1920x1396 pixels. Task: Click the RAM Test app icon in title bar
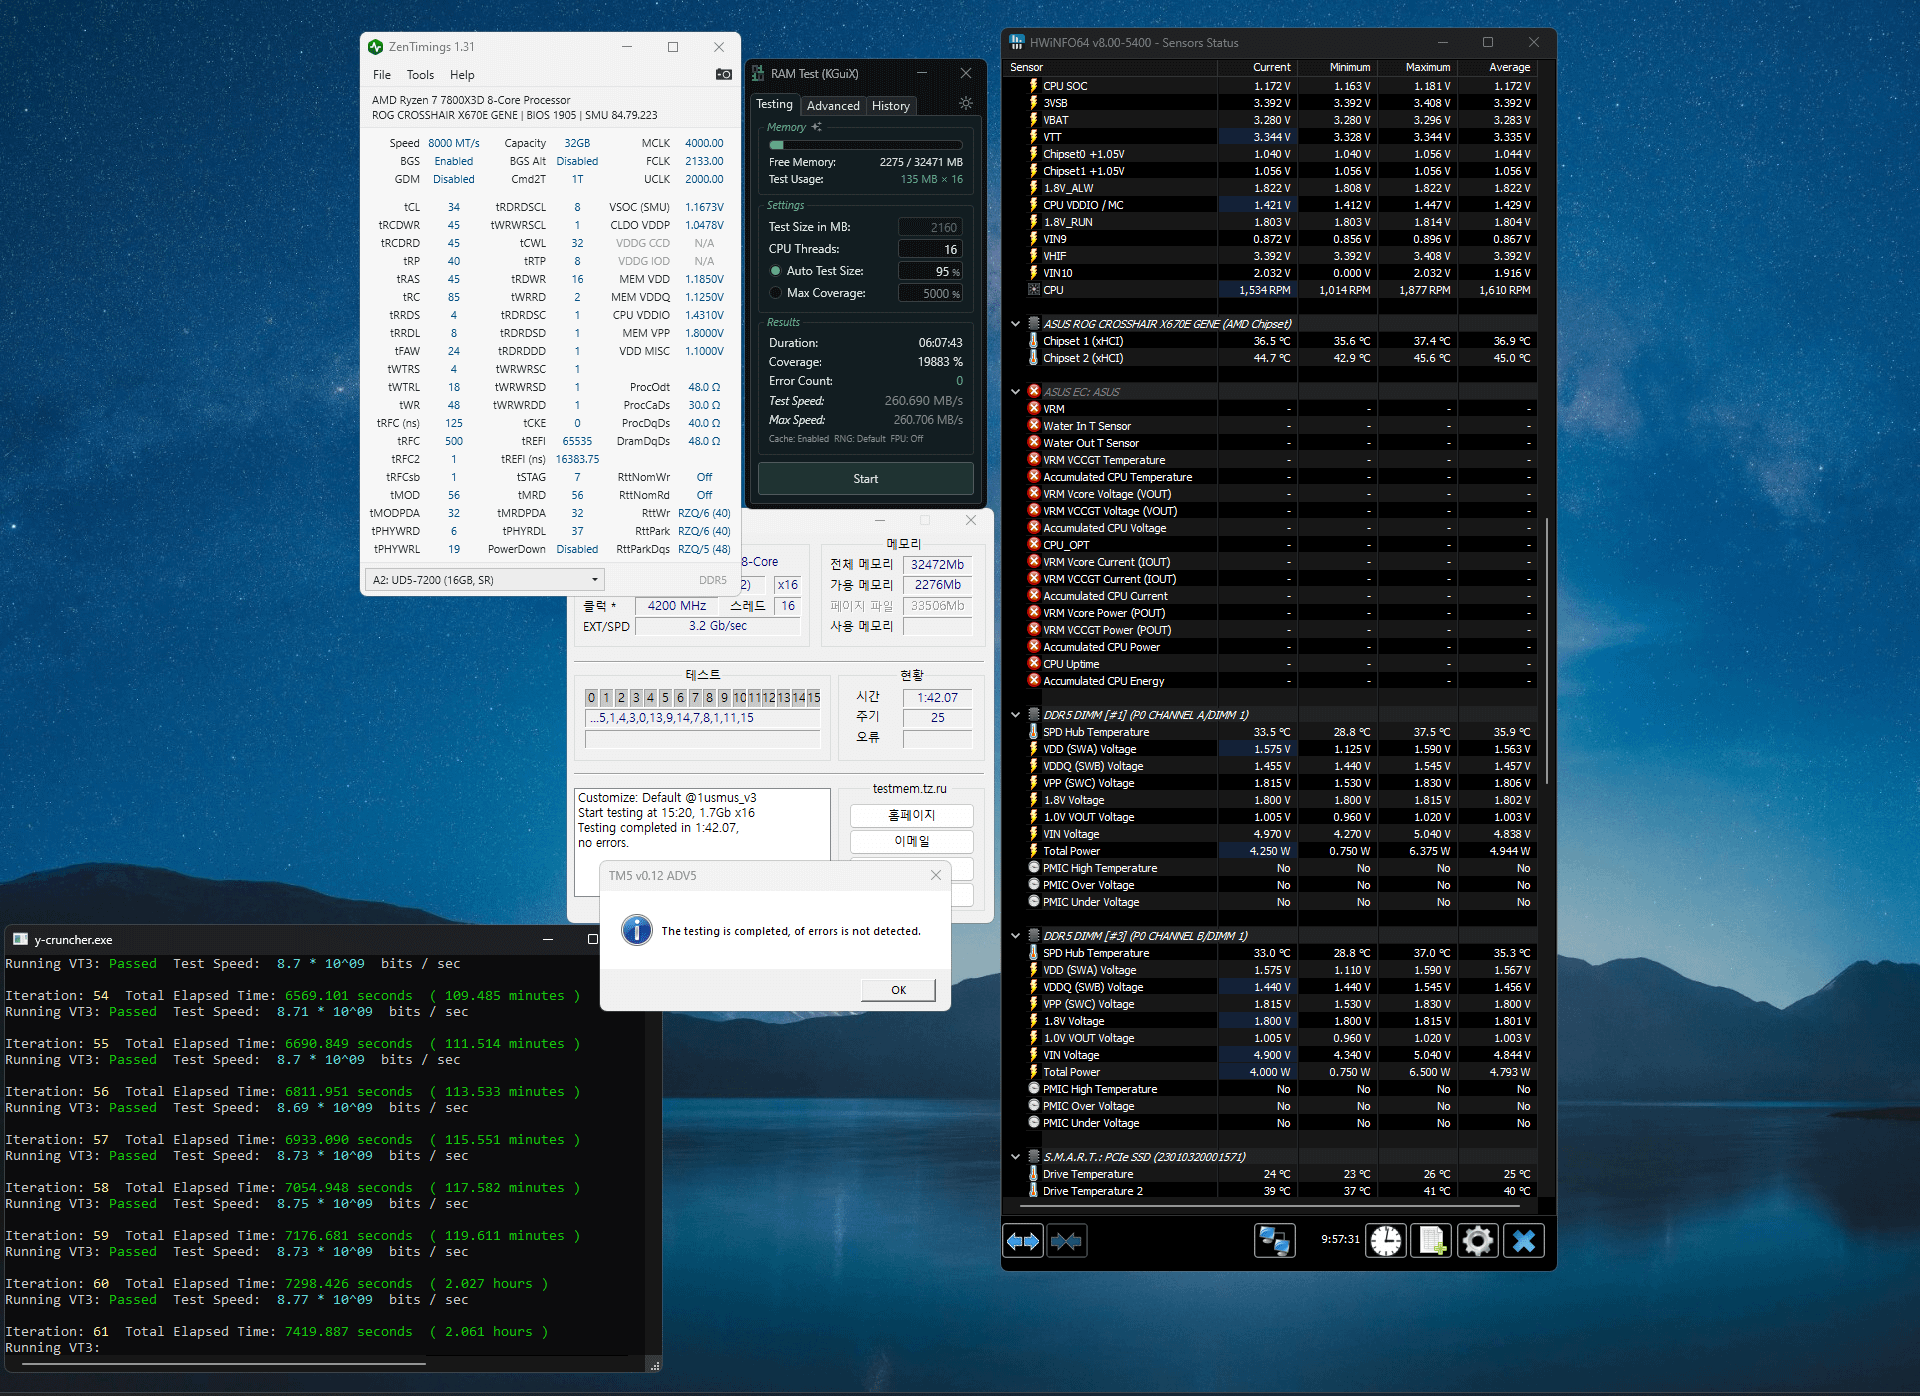pos(757,73)
